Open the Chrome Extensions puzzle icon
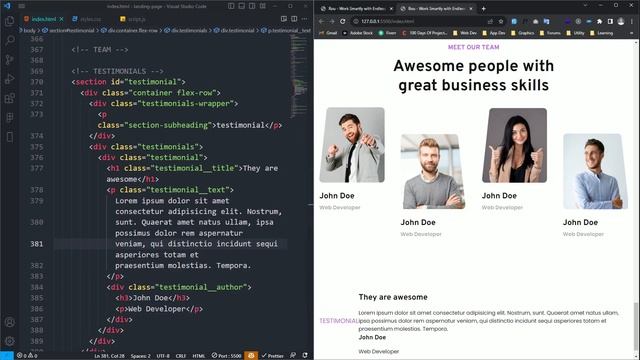 pyautogui.click(x=600, y=21)
